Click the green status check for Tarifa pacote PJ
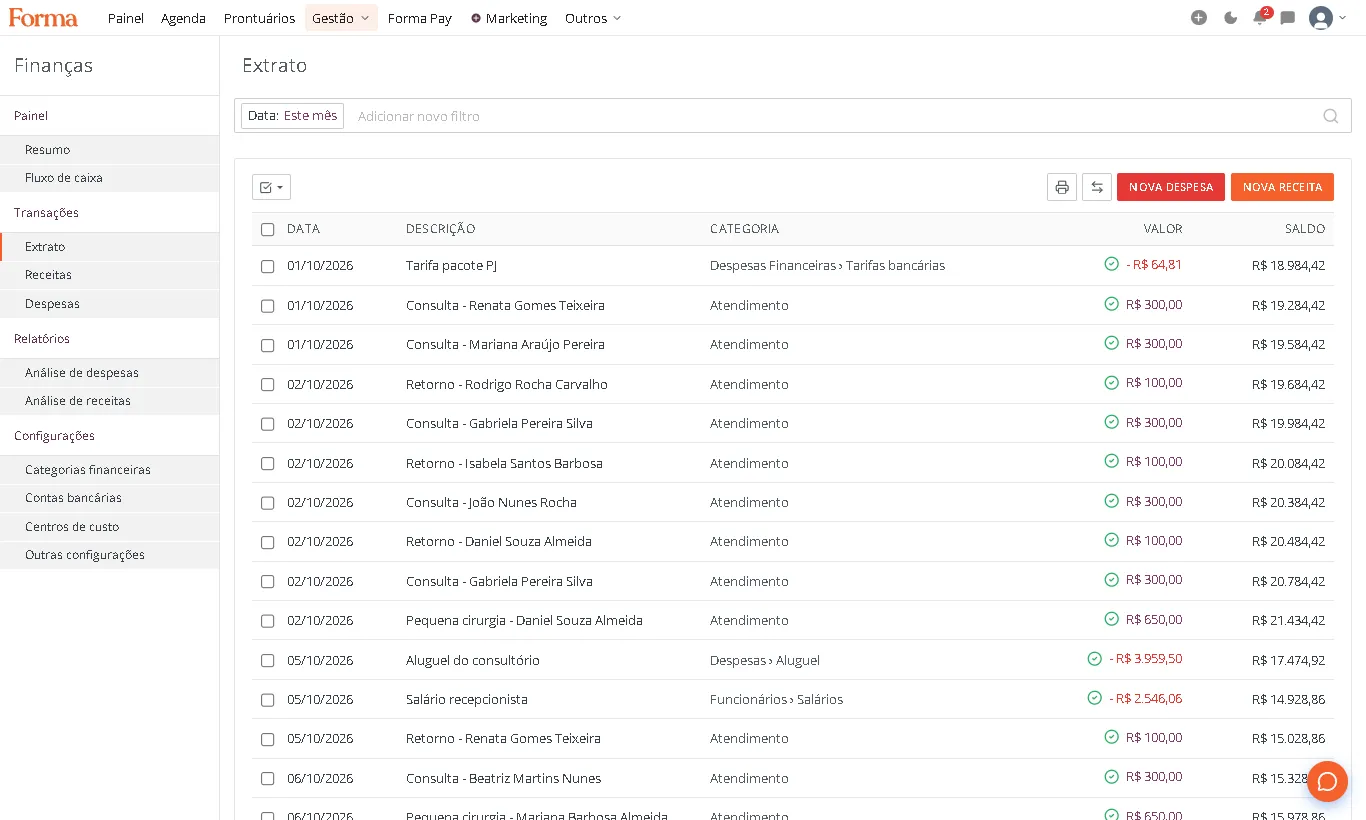 pos(1111,264)
